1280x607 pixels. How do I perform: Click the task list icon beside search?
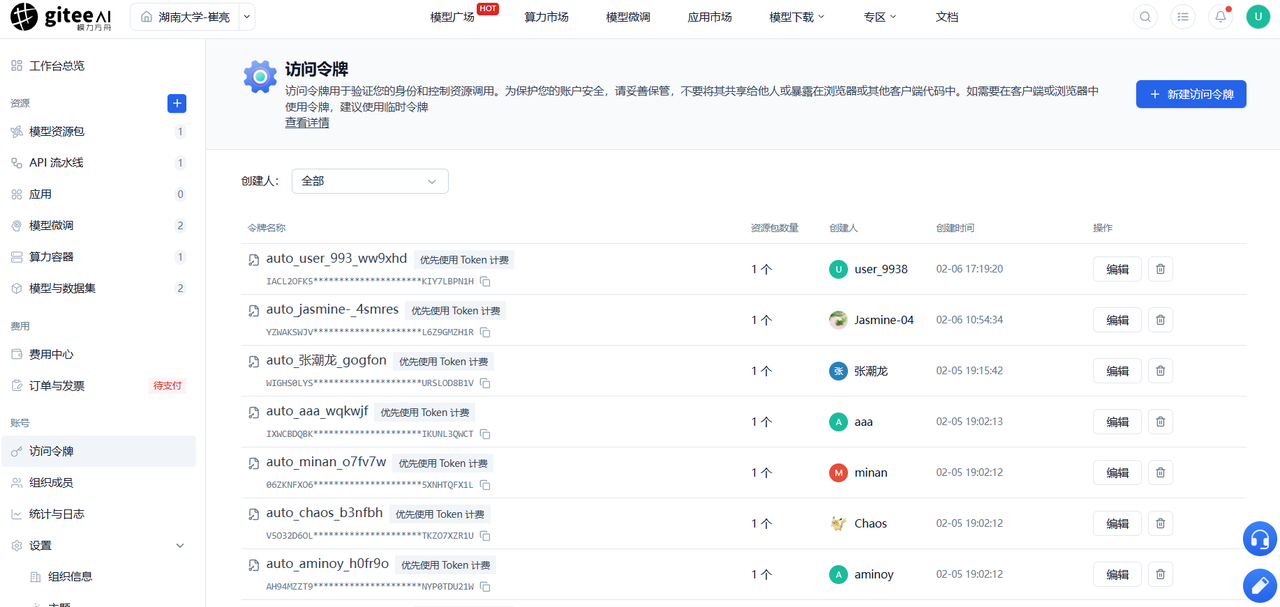tap(1183, 17)
